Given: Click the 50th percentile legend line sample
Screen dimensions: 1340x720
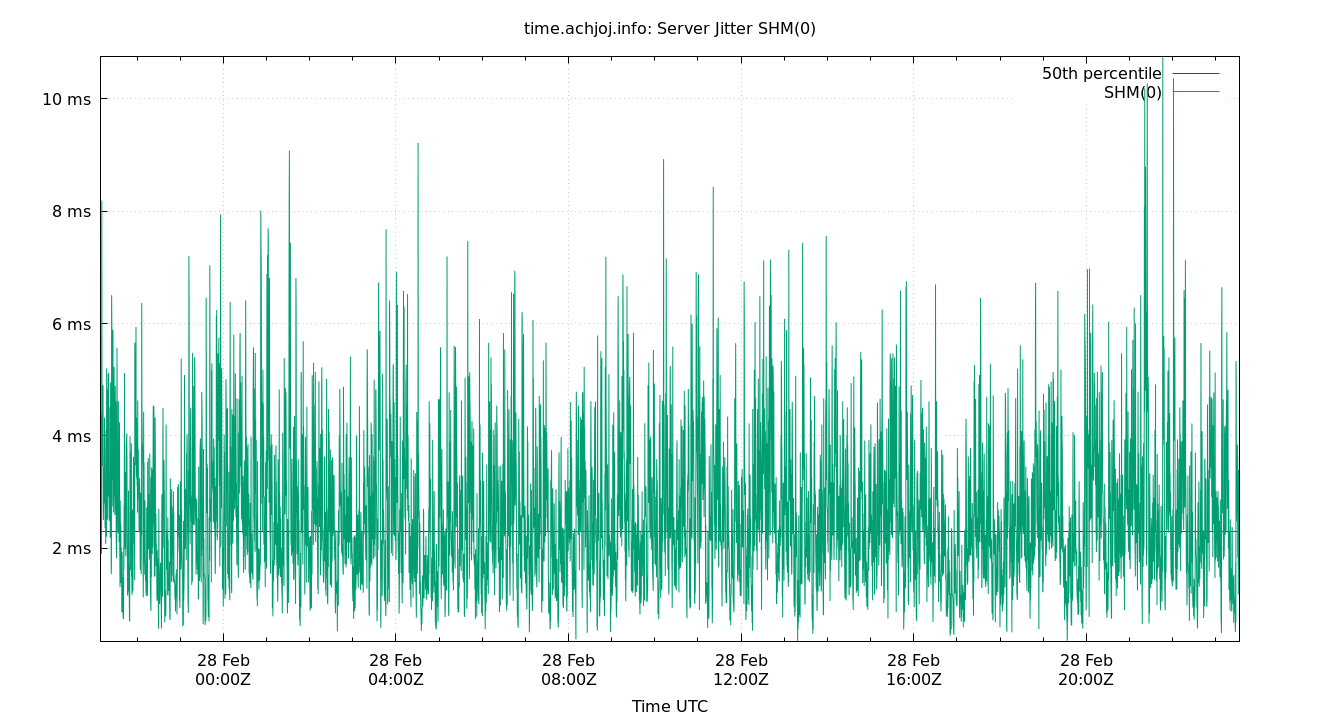Looking at the screenshot, I should coord(1197,73).
